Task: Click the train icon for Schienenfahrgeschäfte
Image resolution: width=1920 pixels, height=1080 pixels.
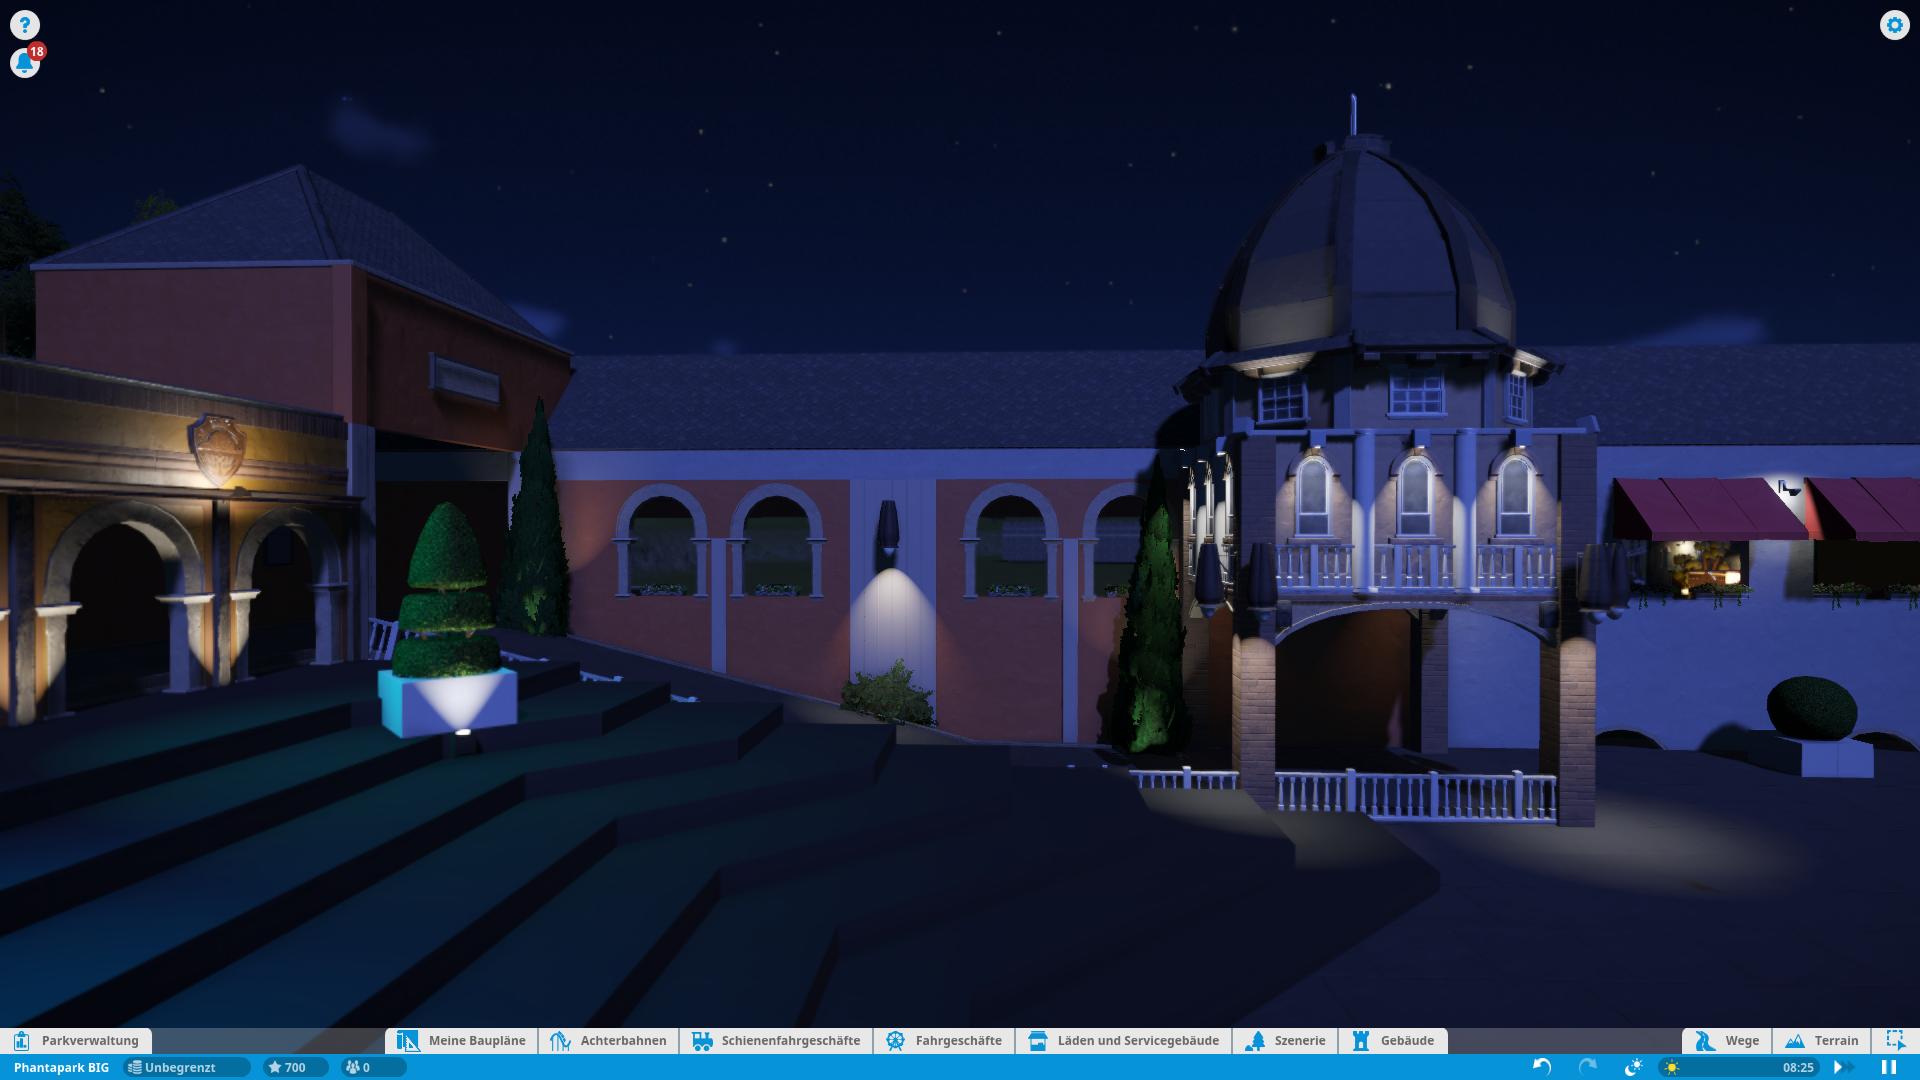Action: point(702,1040)
